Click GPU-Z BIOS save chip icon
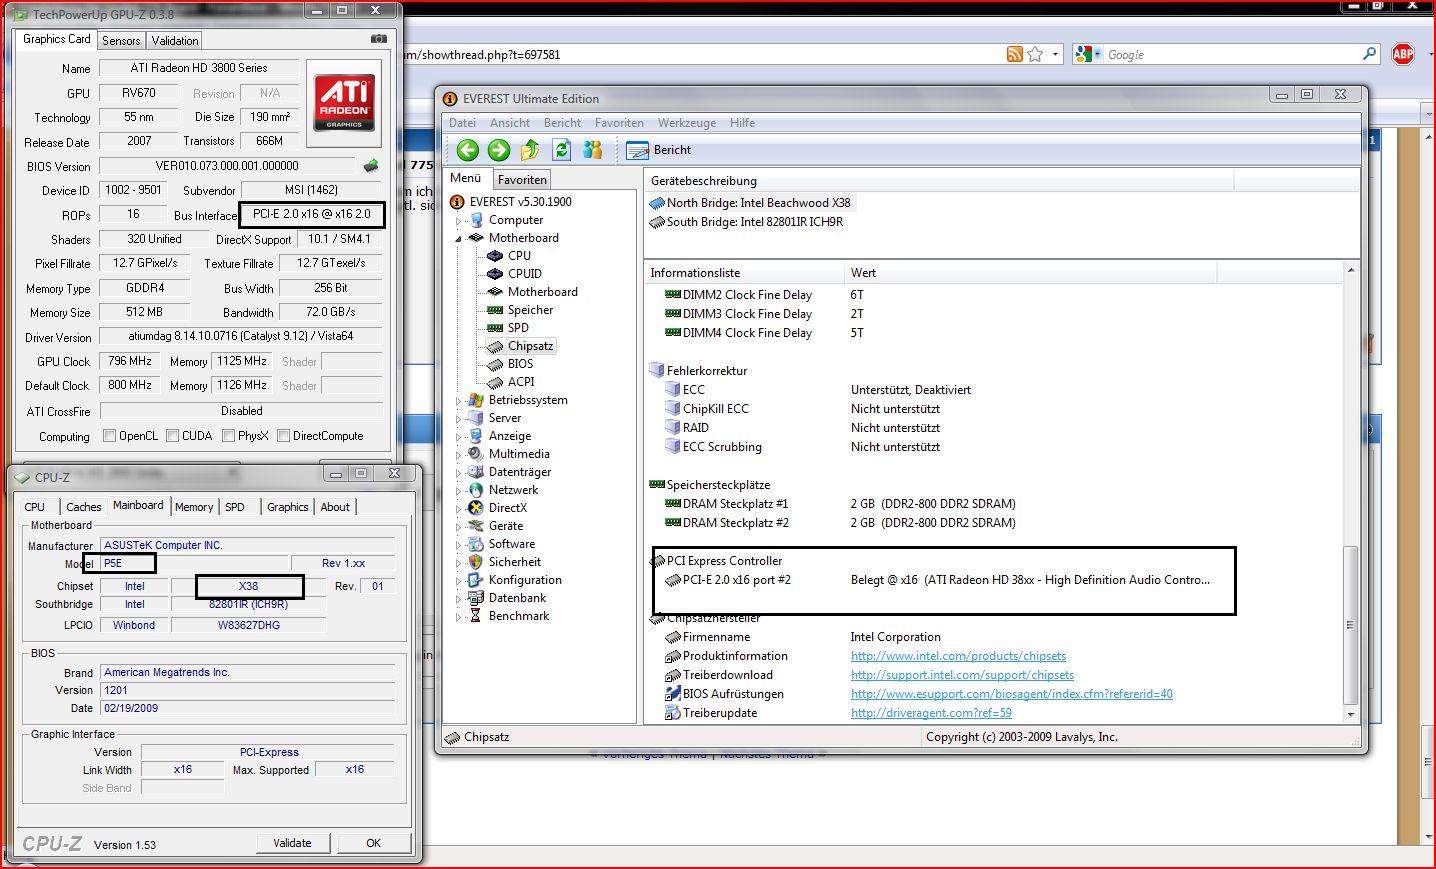Viewport: 1436px width, 869px height. click(371, 166)
